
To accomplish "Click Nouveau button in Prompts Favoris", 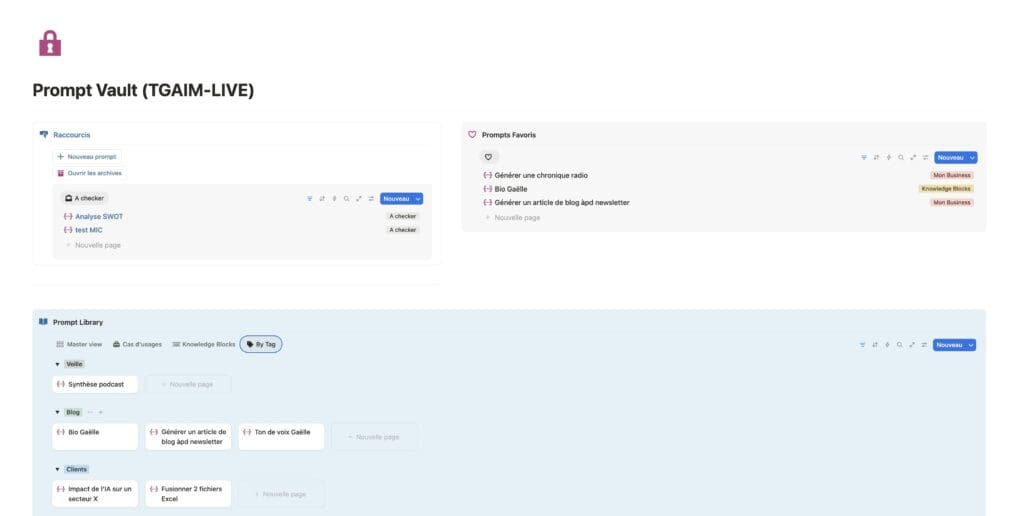I will coord(951,157).
